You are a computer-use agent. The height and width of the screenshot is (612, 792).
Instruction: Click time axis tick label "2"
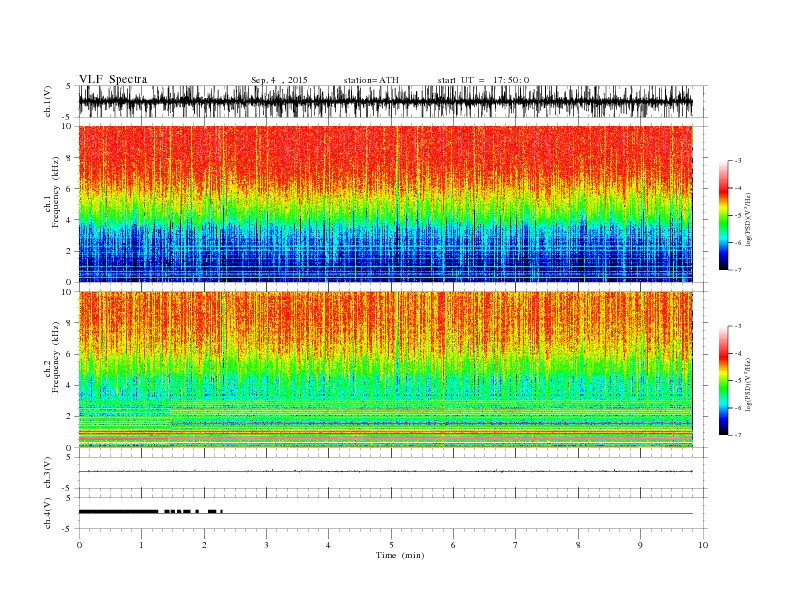click(204, 545)
